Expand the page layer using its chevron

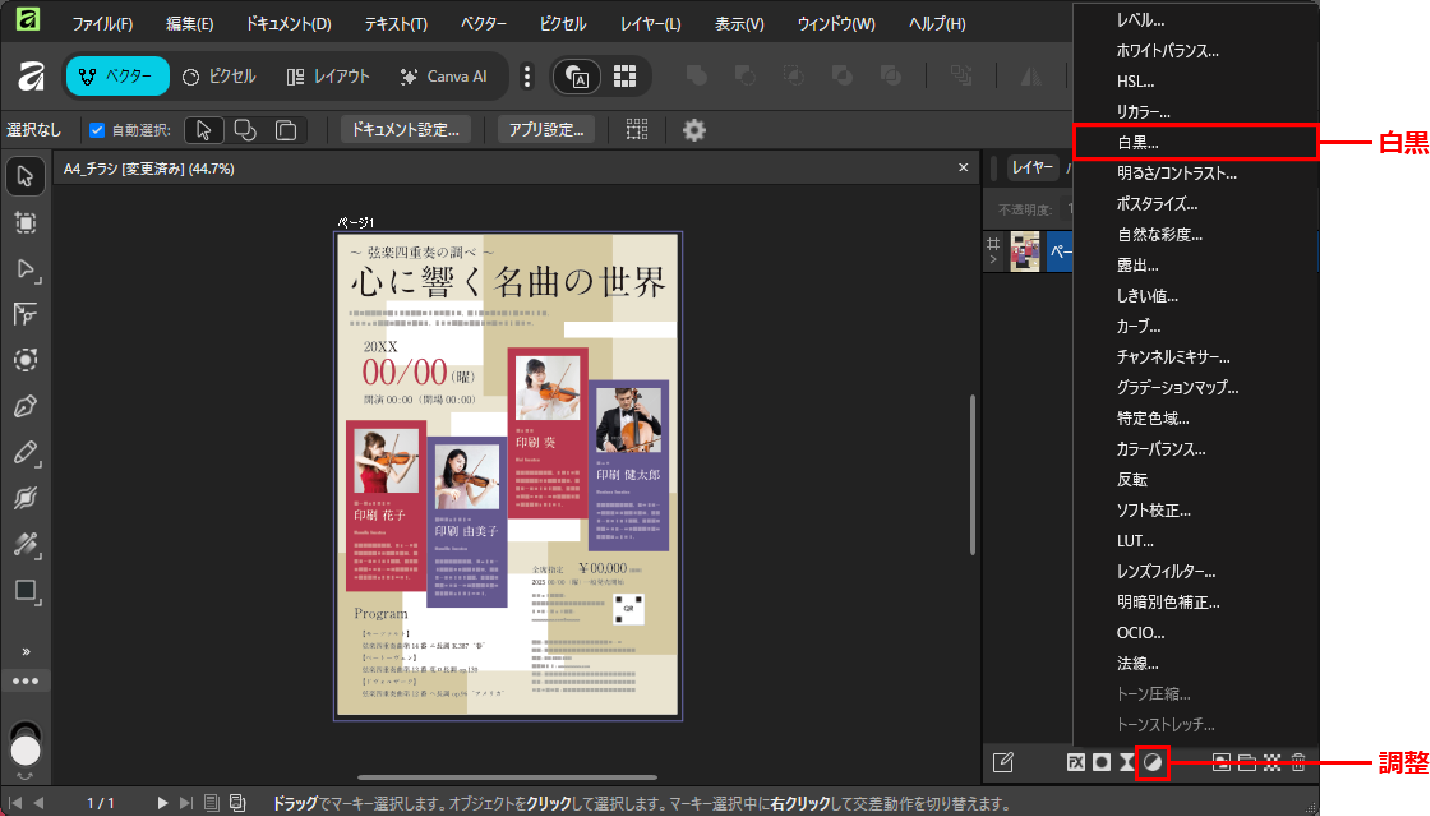(x=994, y=260)
